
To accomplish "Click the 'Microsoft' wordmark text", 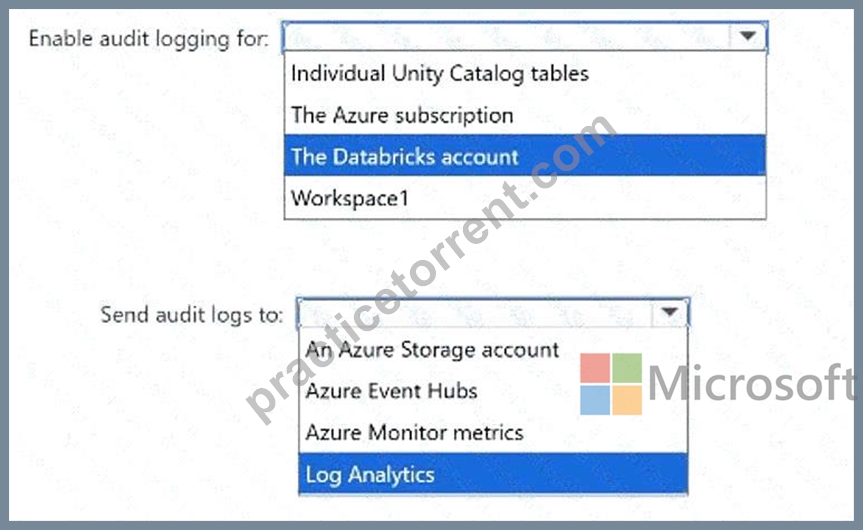I will pos(752,383).
